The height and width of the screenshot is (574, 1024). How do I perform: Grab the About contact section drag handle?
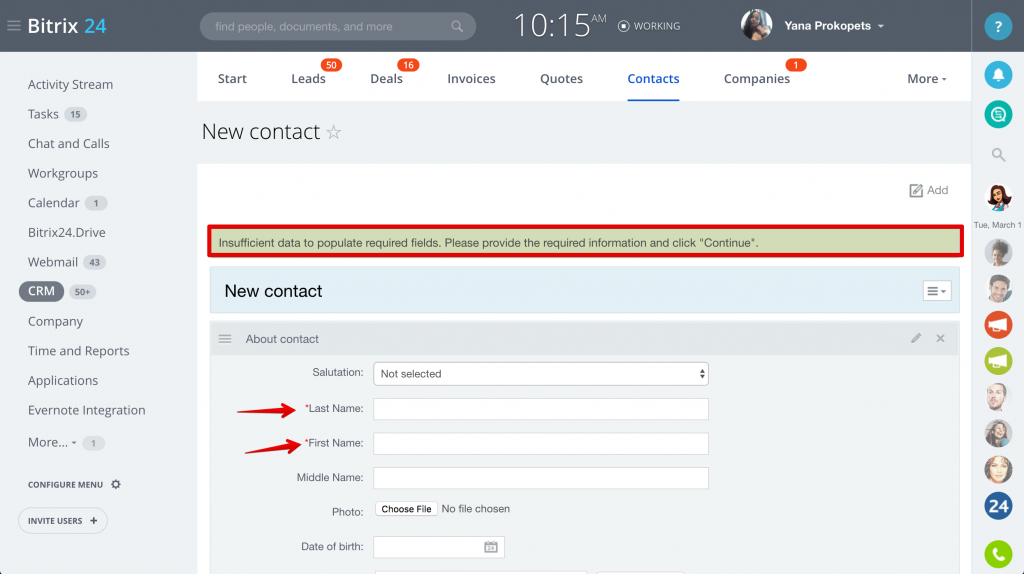tap(225, 339)
